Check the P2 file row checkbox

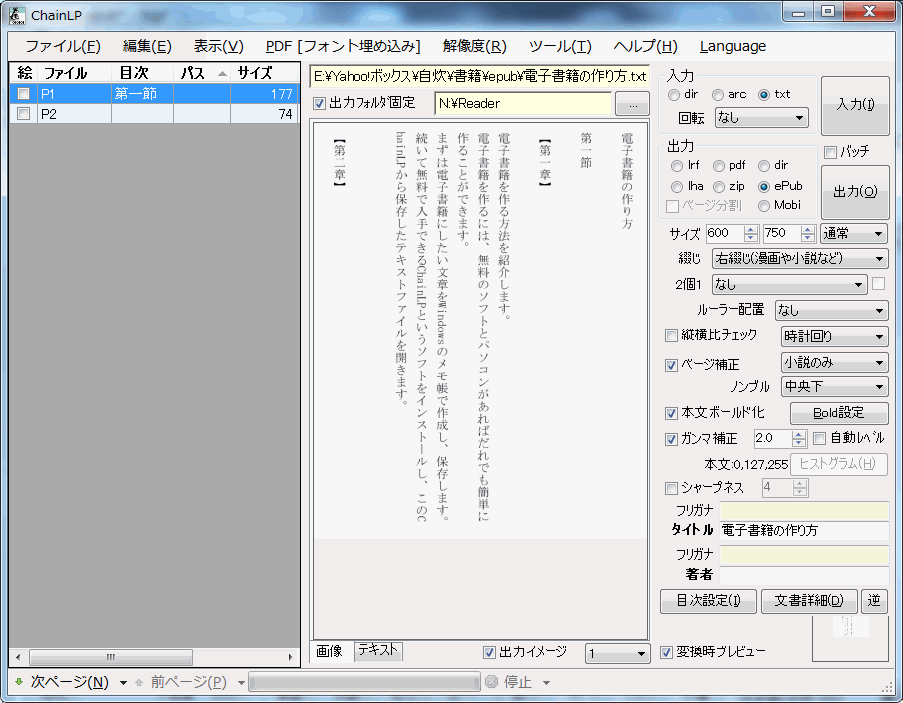(x=23, y=114)
